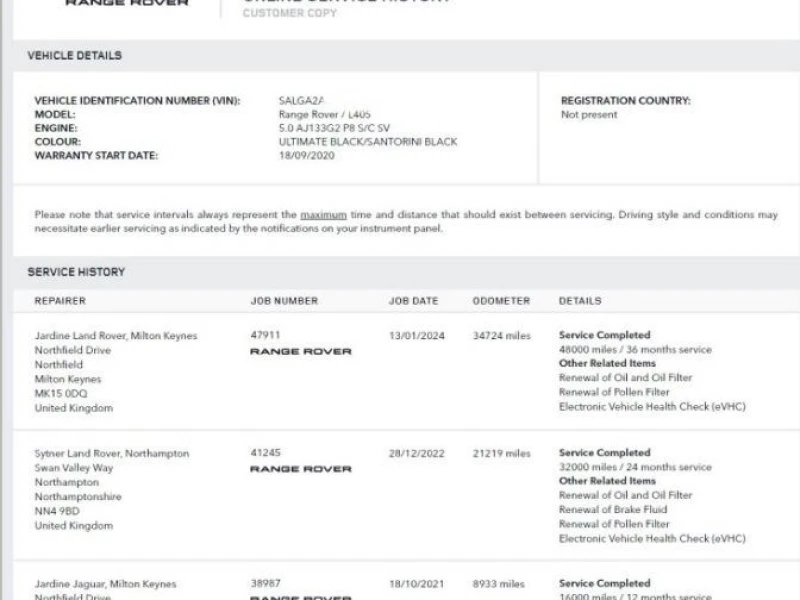Click the 'REPAIRER' column header

click(60, 301)
